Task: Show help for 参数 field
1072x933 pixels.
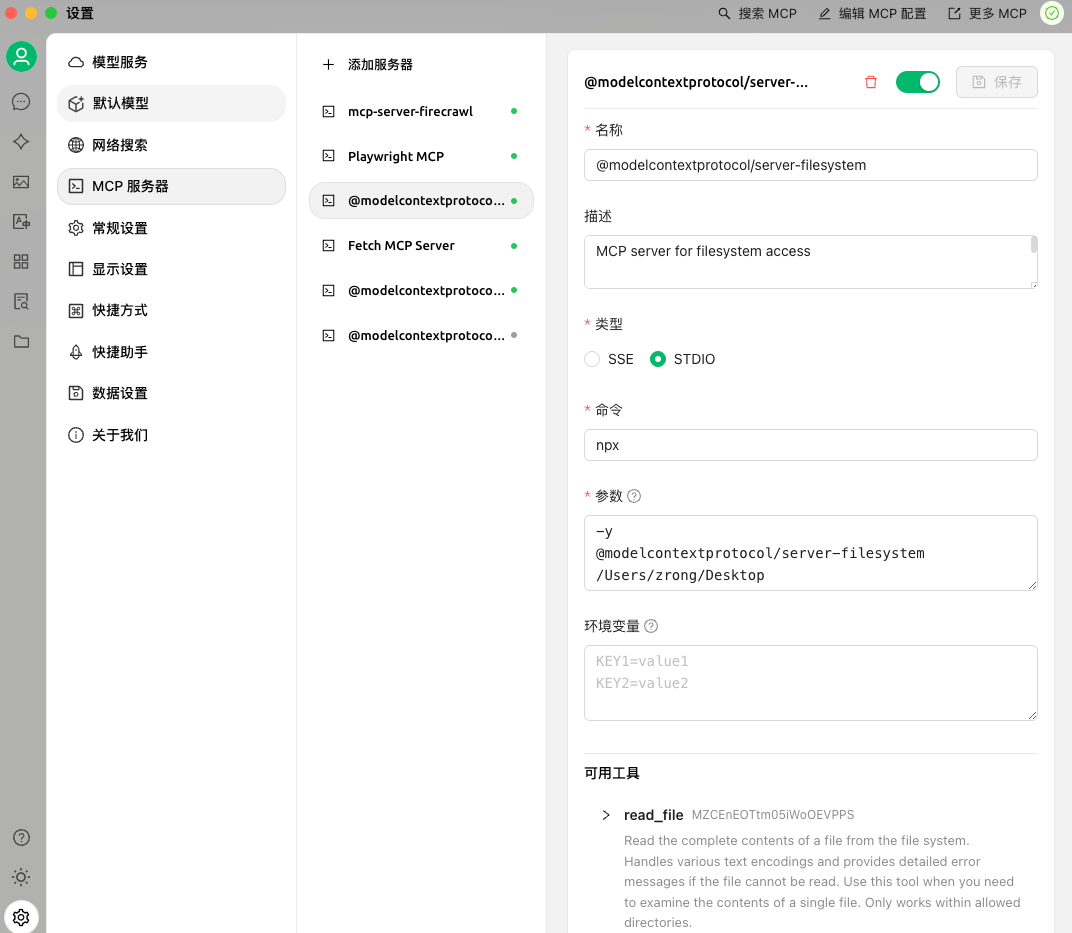Action: 634,496
